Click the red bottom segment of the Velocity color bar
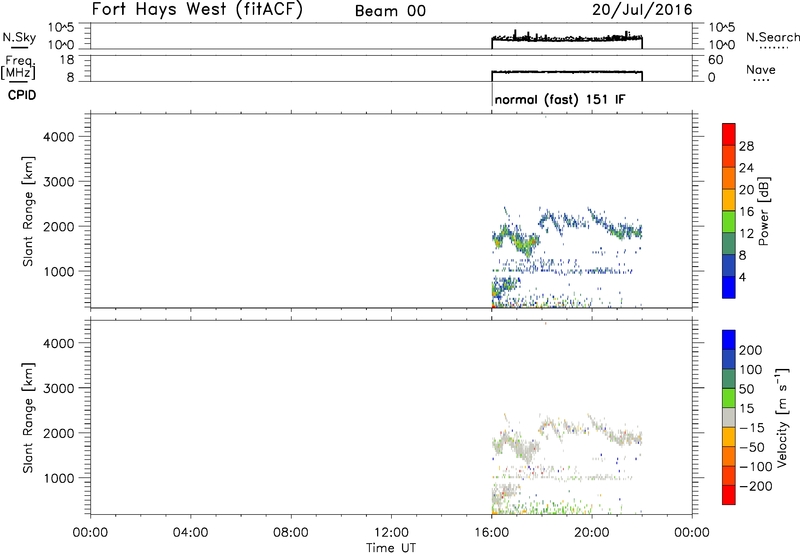 point(729,495)
